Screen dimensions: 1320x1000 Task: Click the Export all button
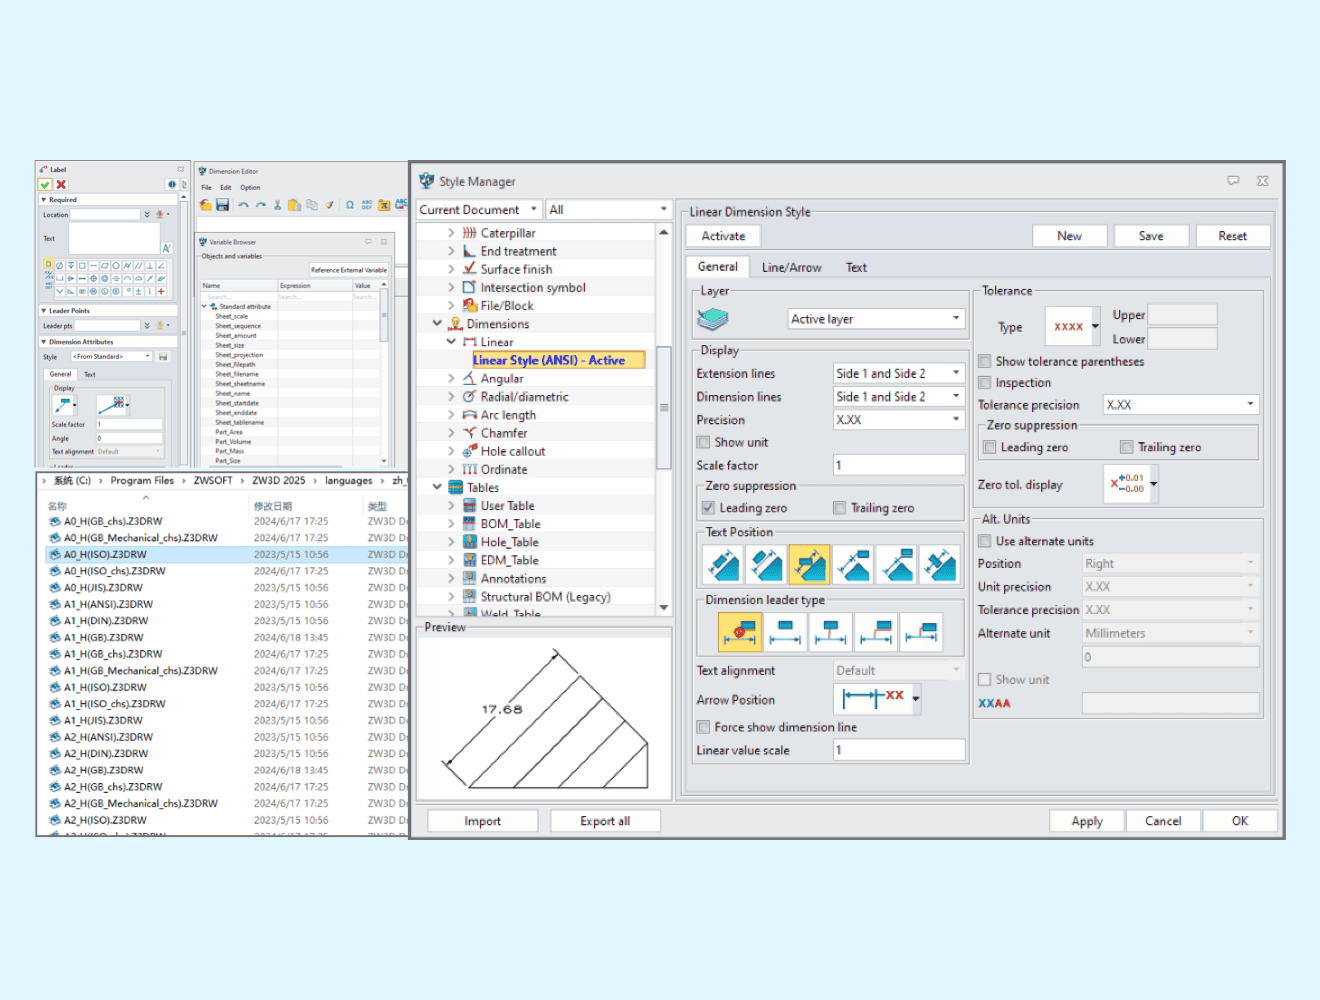point(604,821)
